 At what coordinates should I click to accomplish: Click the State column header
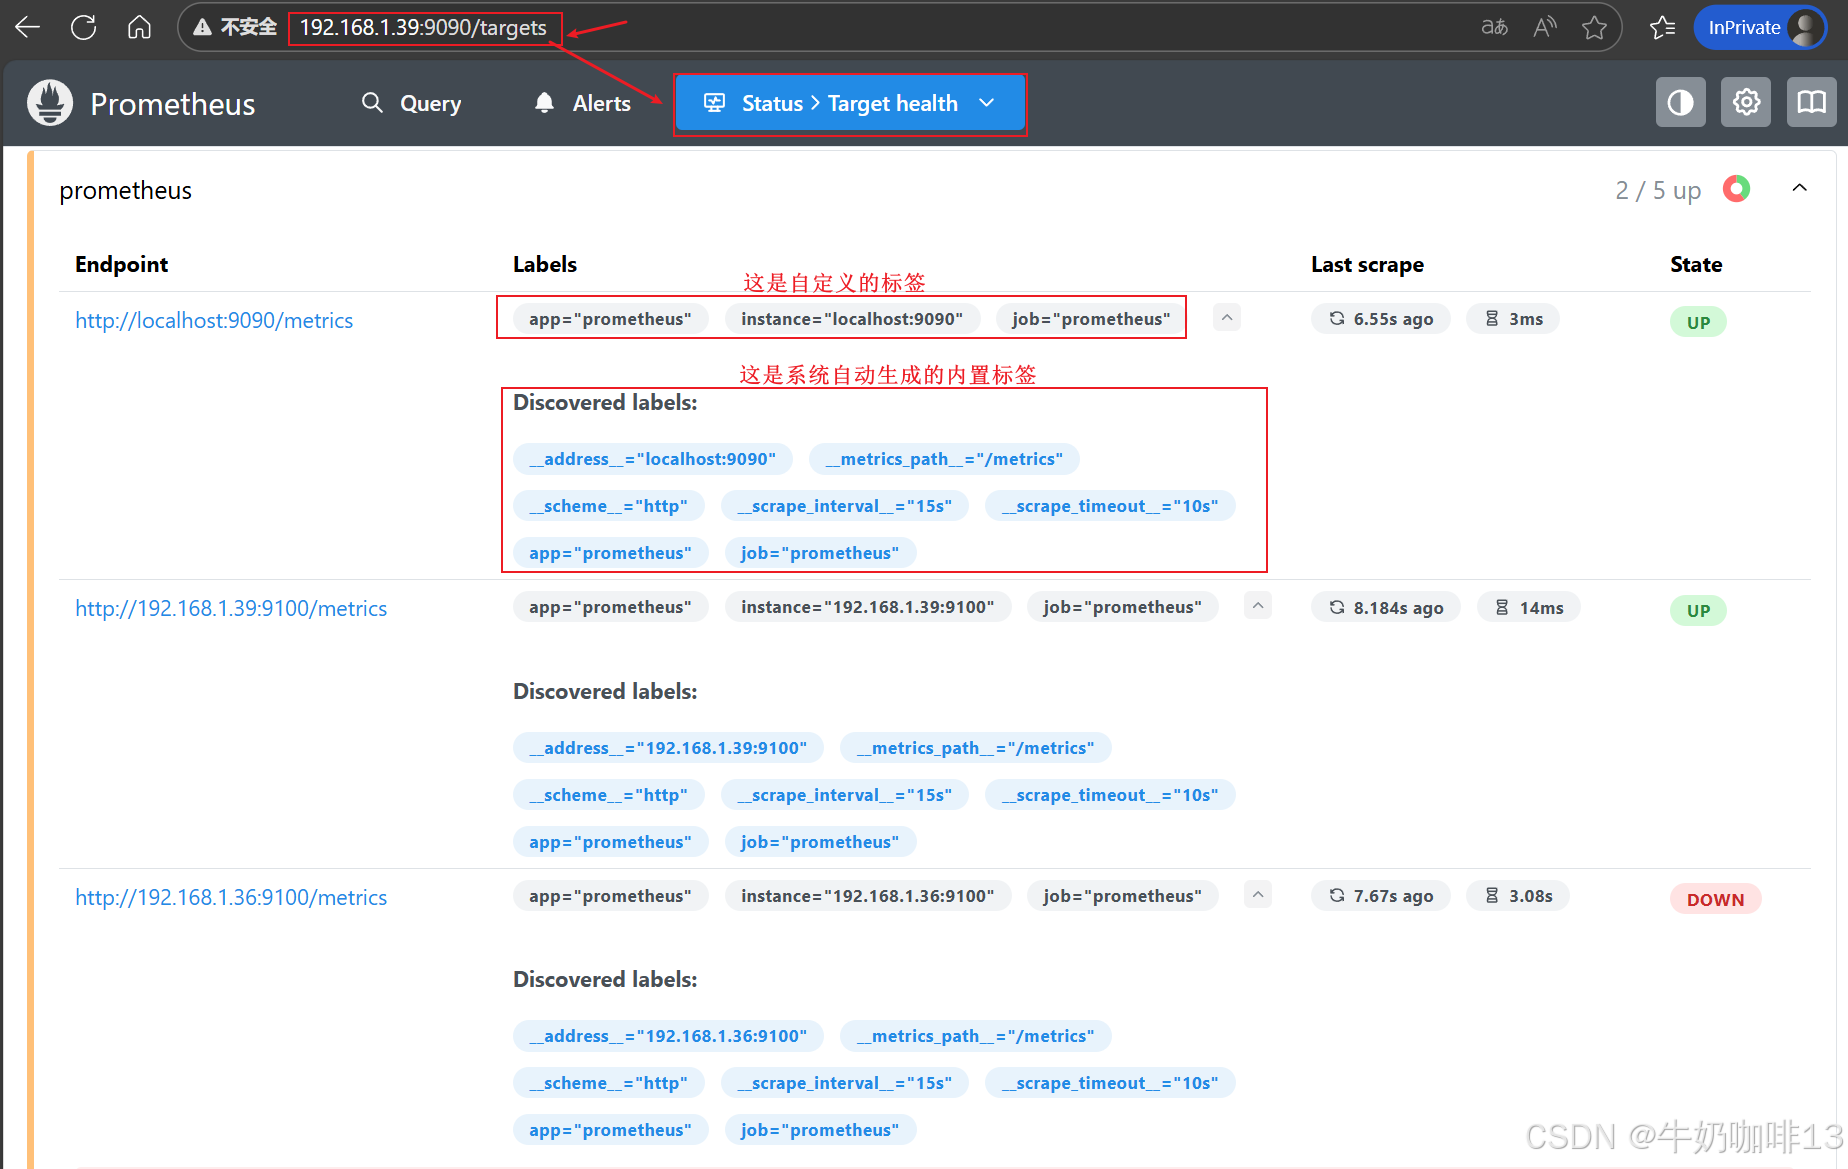(1696, 264)
